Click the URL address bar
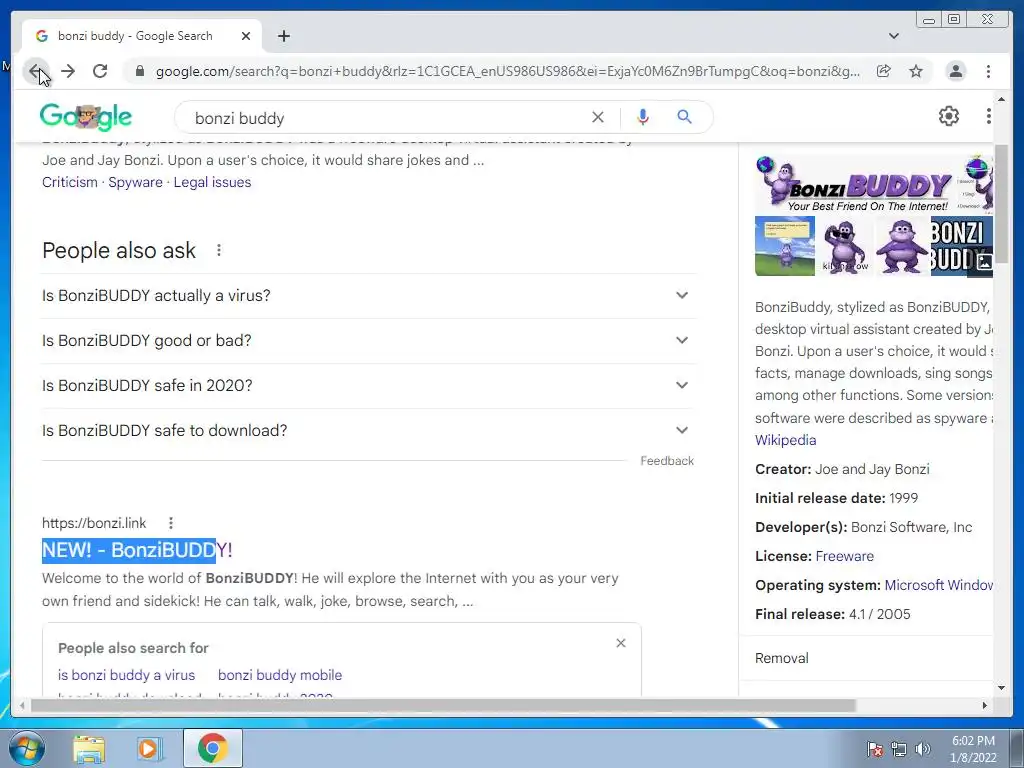The image size is (1024, 768). coord(507,71)
